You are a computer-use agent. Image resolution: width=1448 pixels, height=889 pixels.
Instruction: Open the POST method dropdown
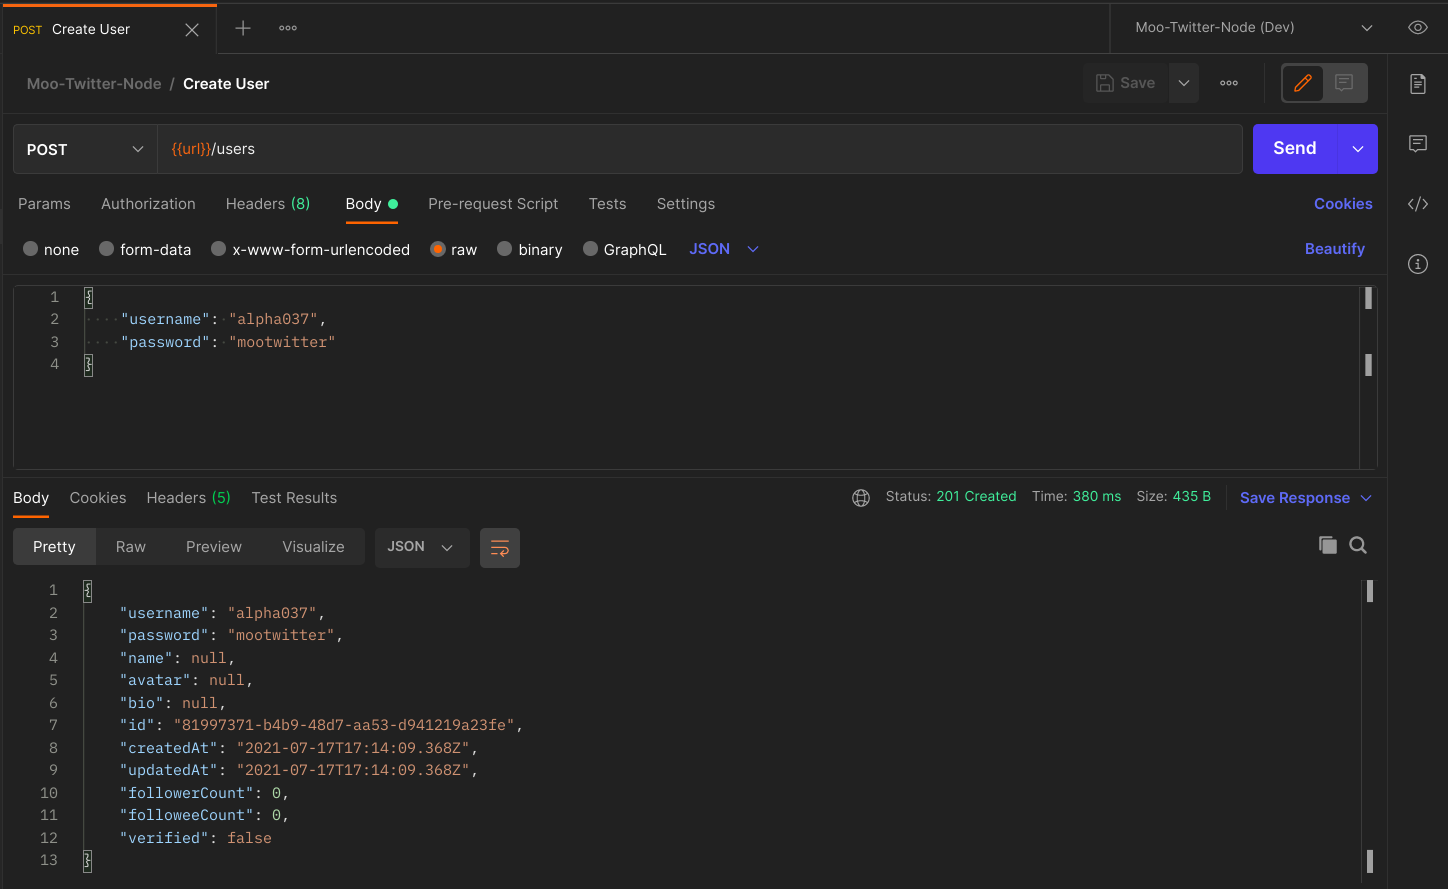(85, 149)
